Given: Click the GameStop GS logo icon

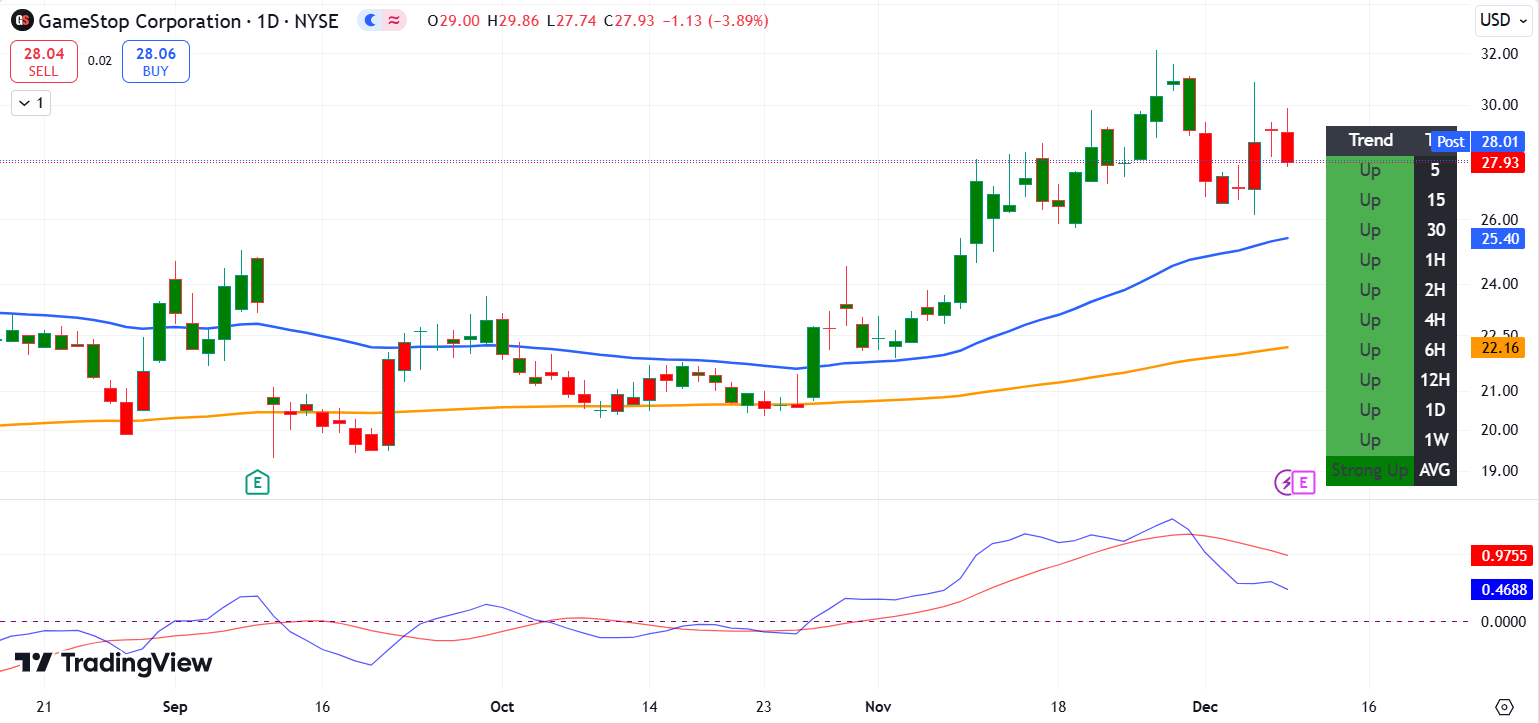Looking at the screenshot, I should [22, 20].
